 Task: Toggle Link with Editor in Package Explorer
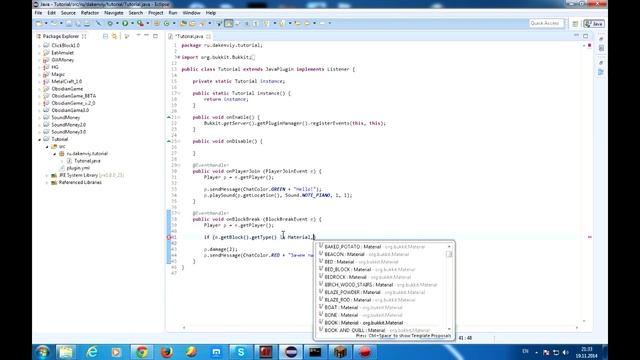point(115,36)
